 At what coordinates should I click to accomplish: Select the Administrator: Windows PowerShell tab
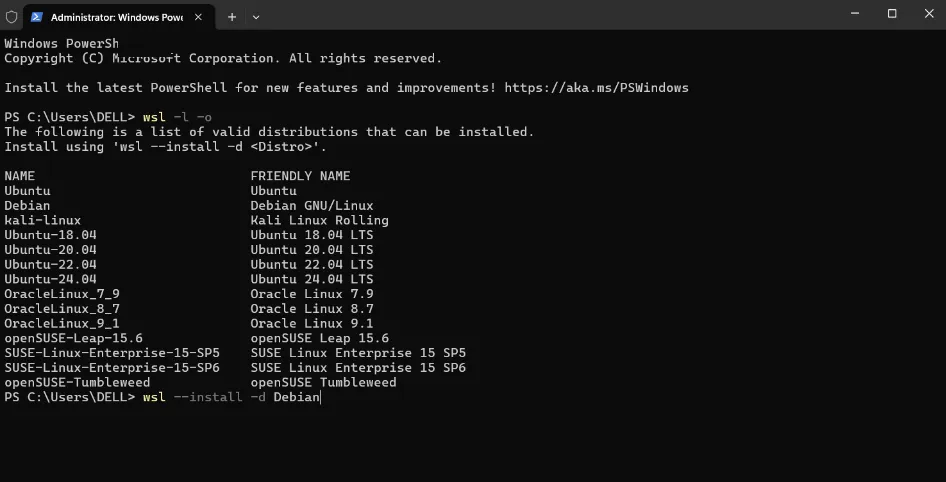(x=110, y=17)
